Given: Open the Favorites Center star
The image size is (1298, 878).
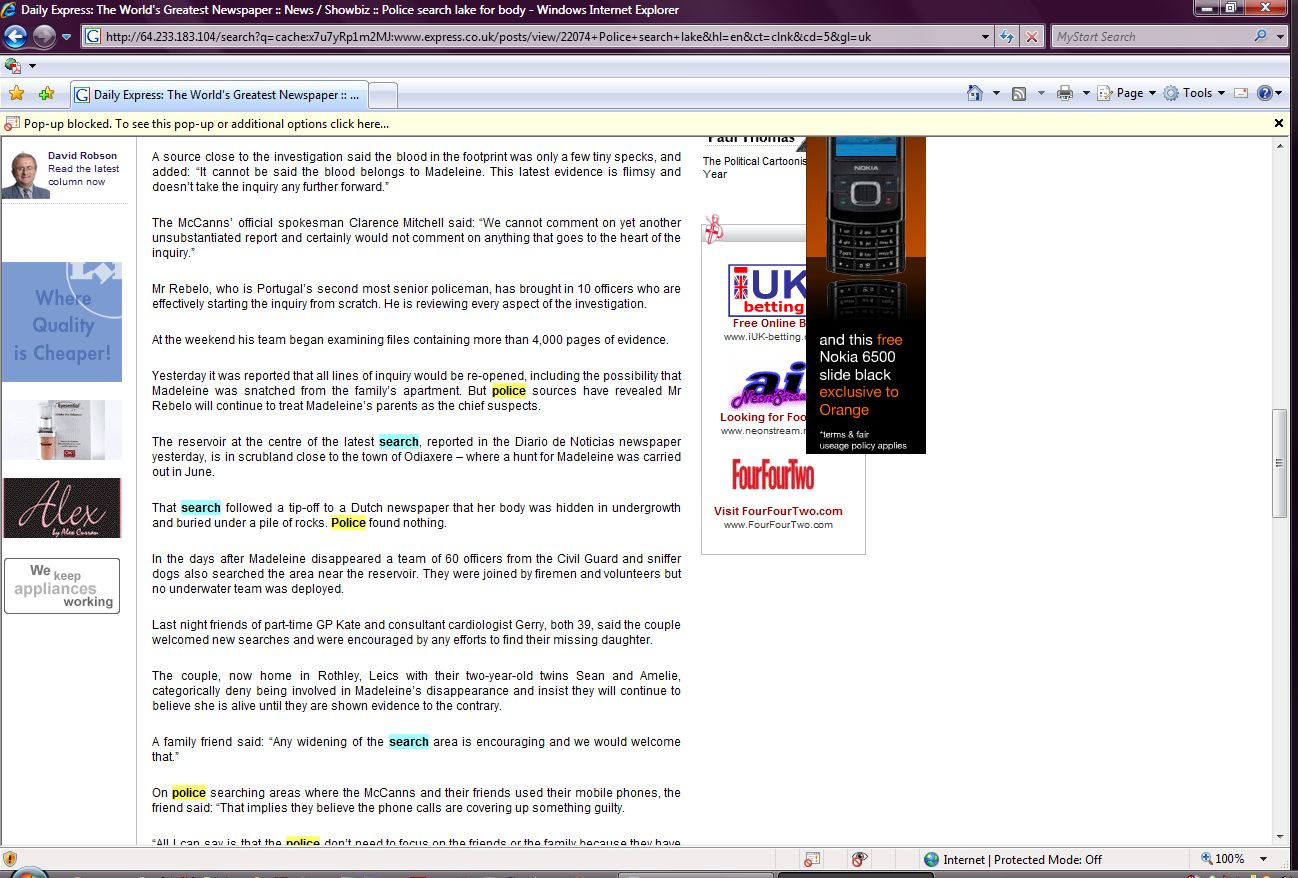Looking at the screenshot, I should coord(16,94).
